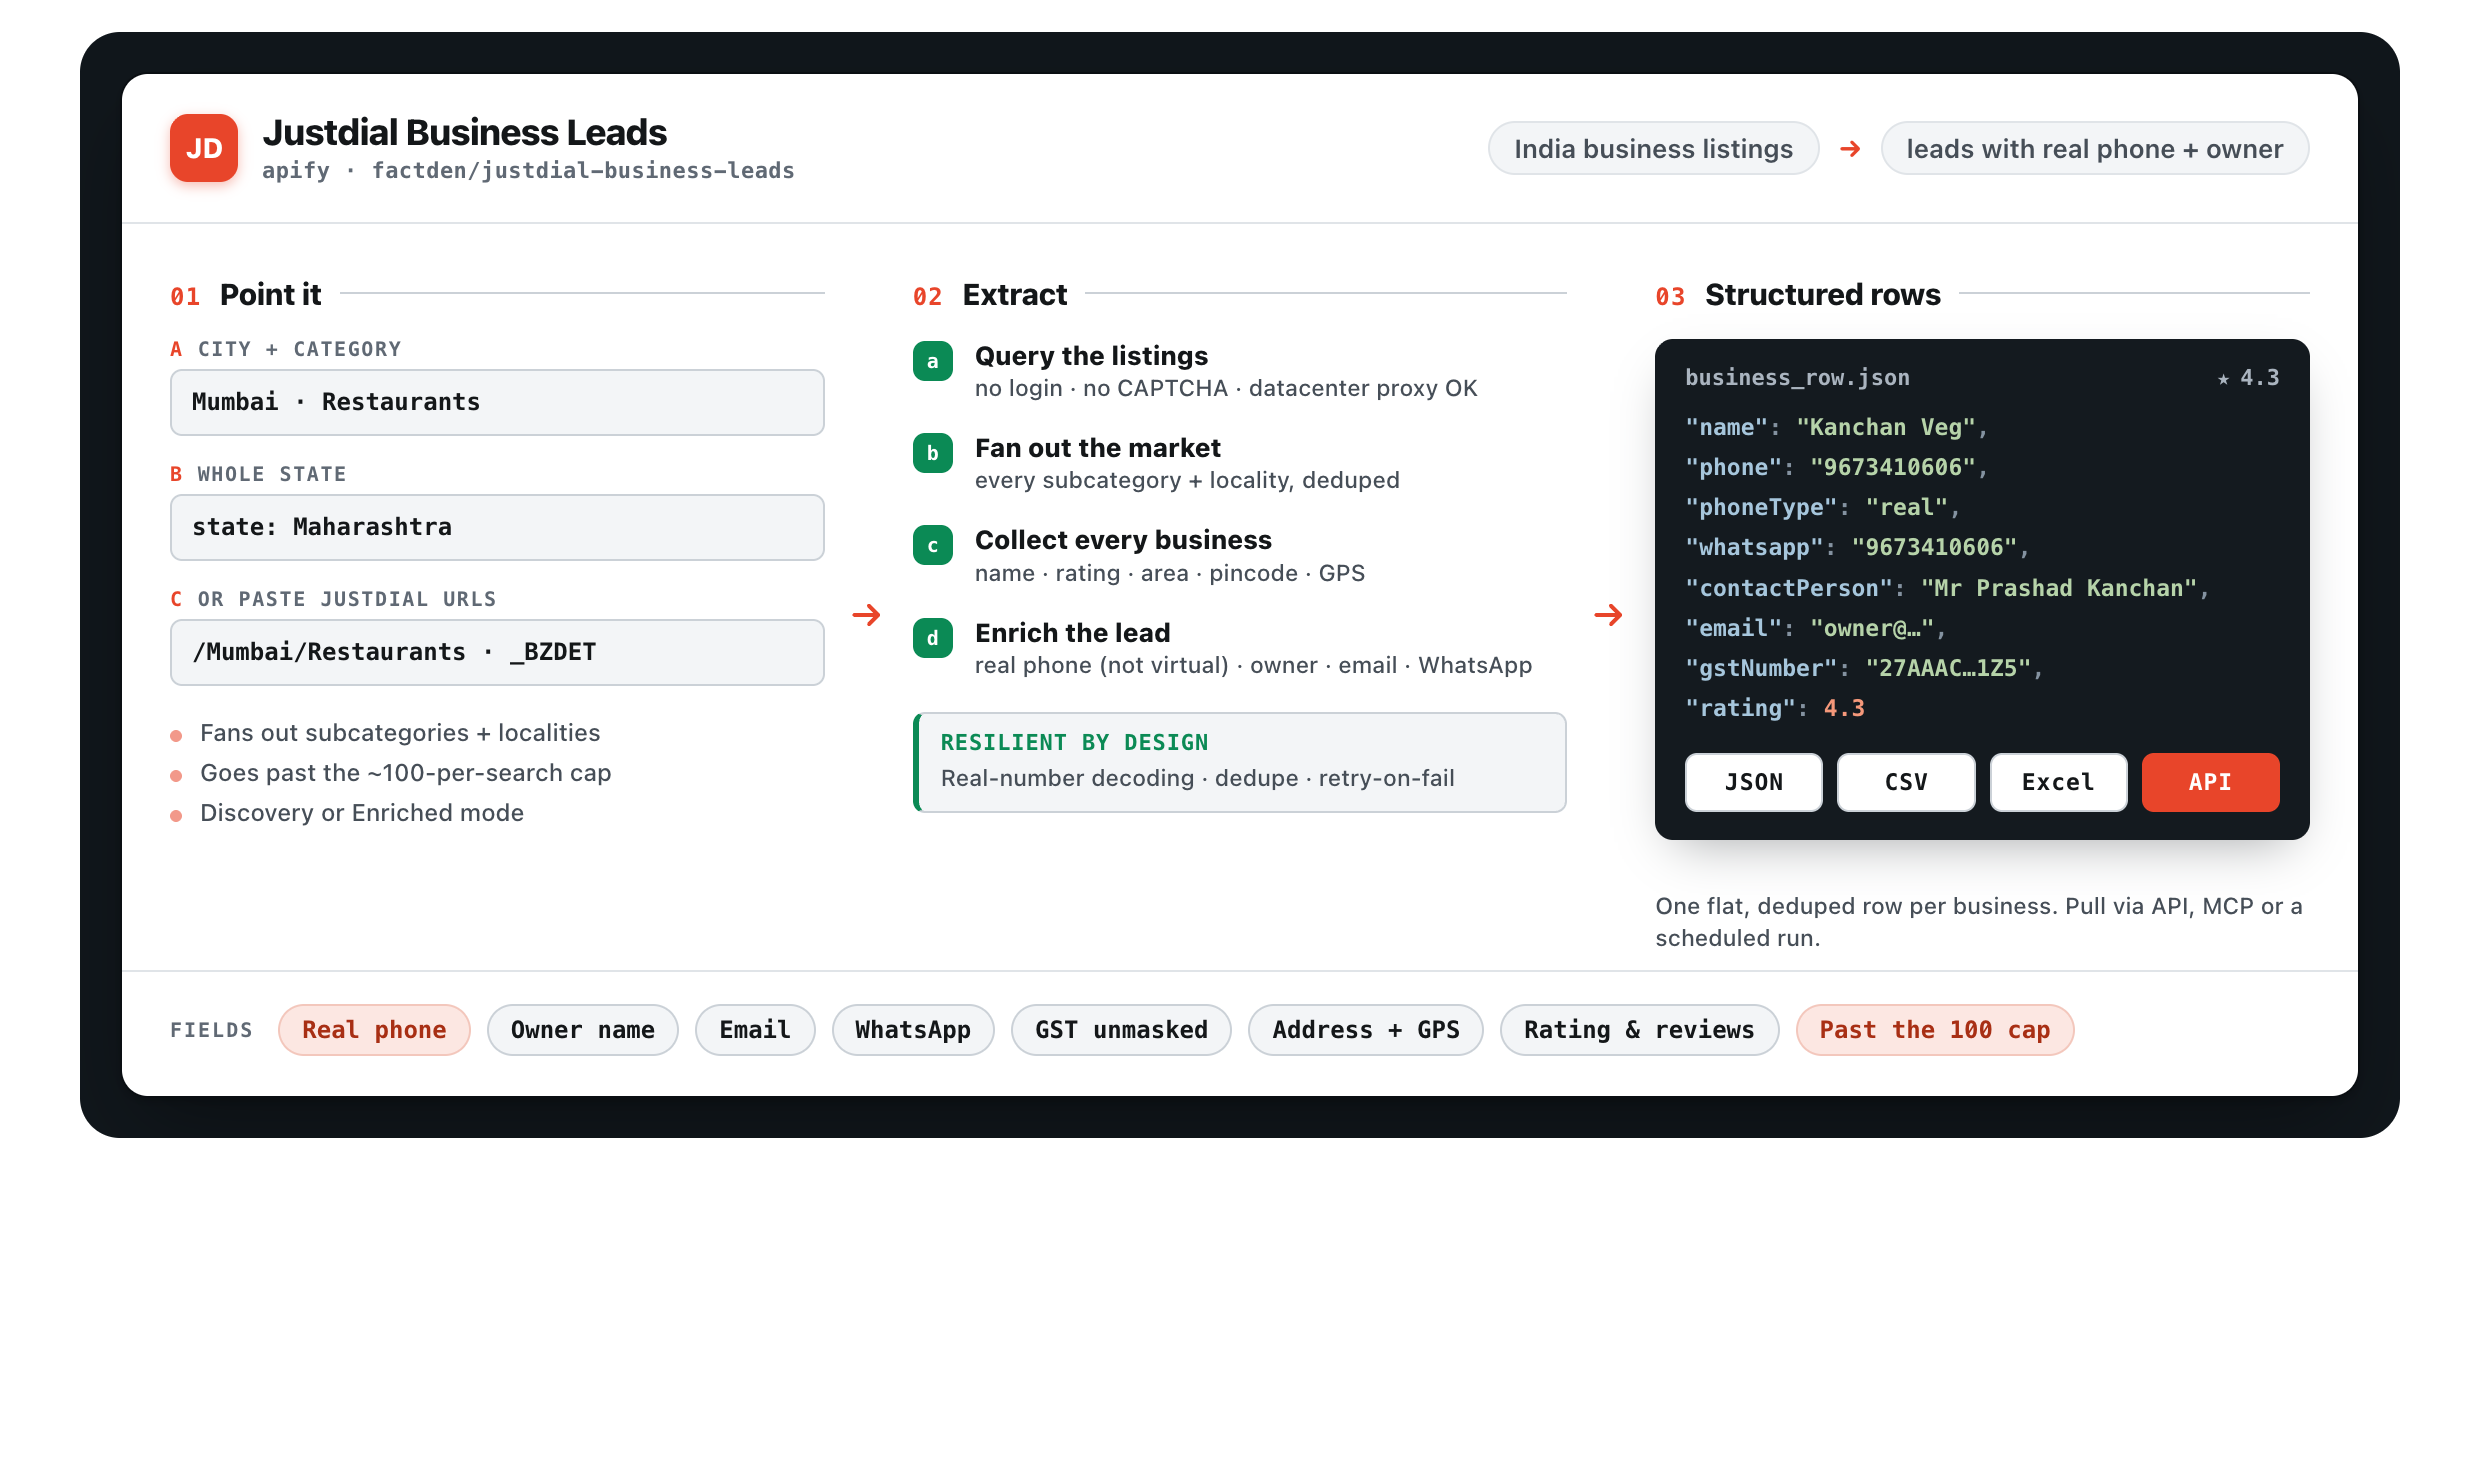Click the red API button

2210,782
